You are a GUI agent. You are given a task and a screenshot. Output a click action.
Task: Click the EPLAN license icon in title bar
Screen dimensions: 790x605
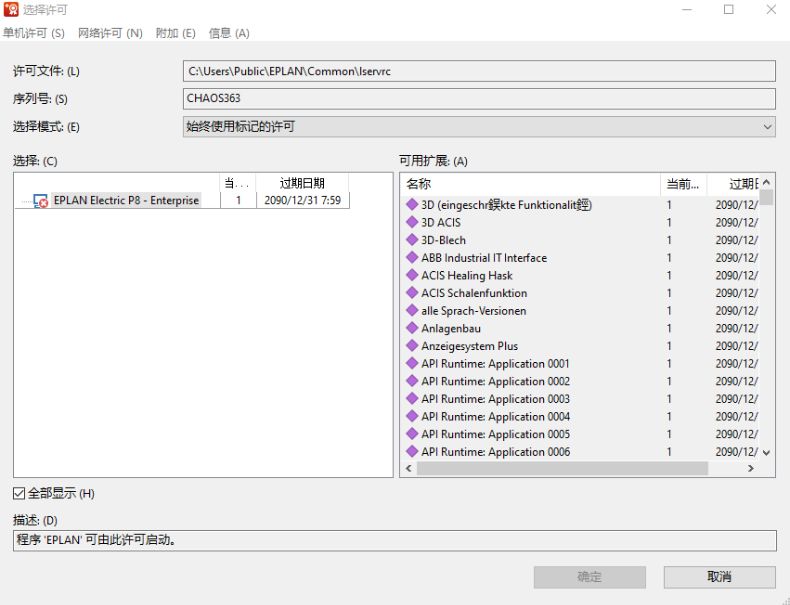click(x=11, y=9)
